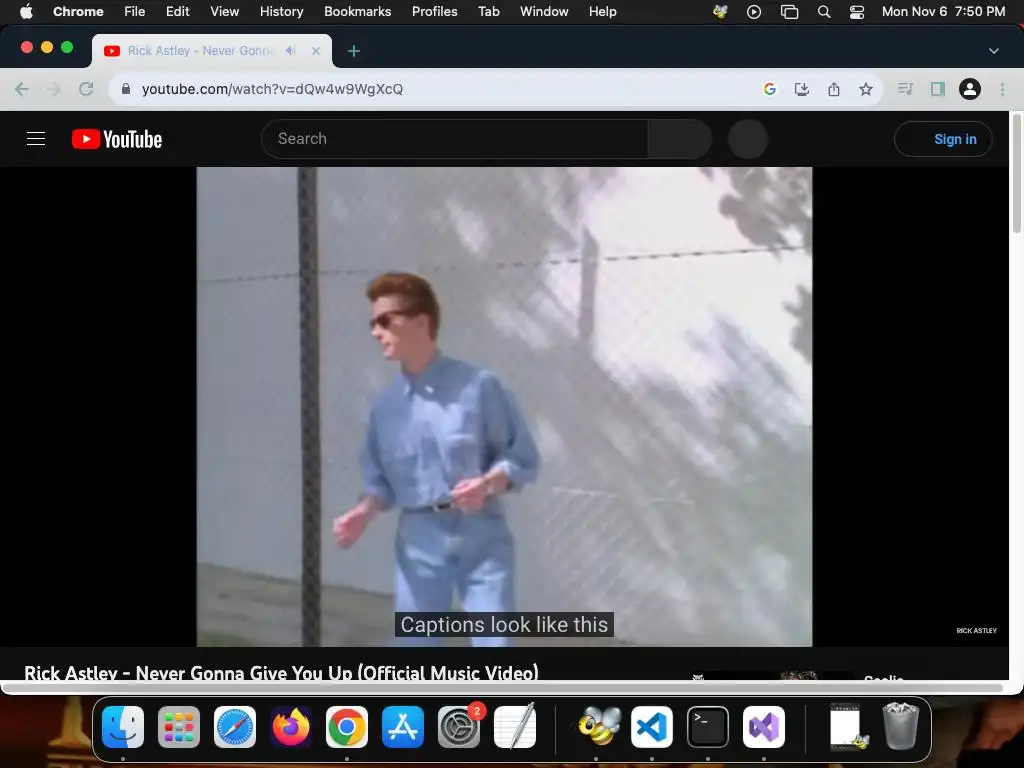1024x768 pixels.
Task: Click the Stage Manager menu bar icon
Action: [790, 12]
